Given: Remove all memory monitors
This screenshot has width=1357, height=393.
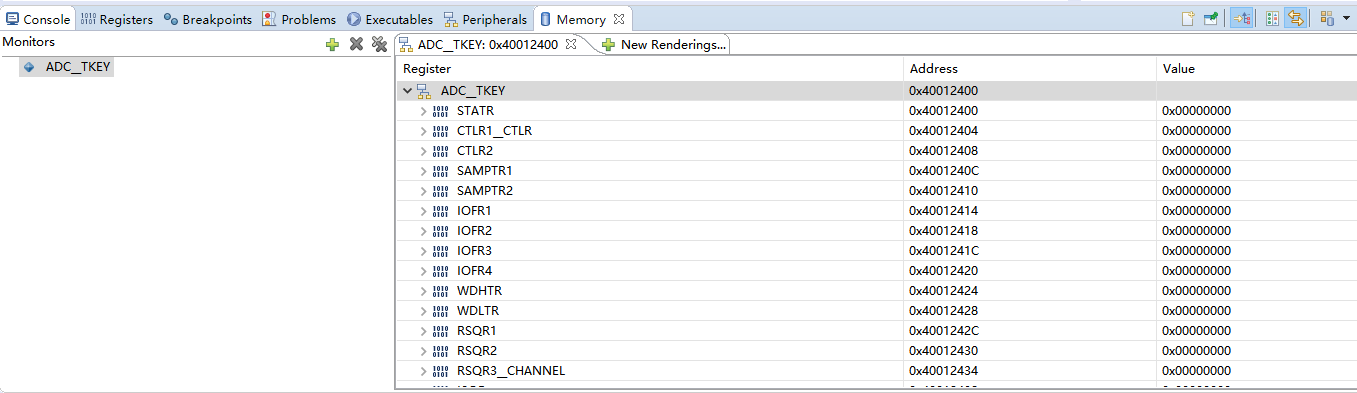Looking at the screenshot, I should pos(379,44).
